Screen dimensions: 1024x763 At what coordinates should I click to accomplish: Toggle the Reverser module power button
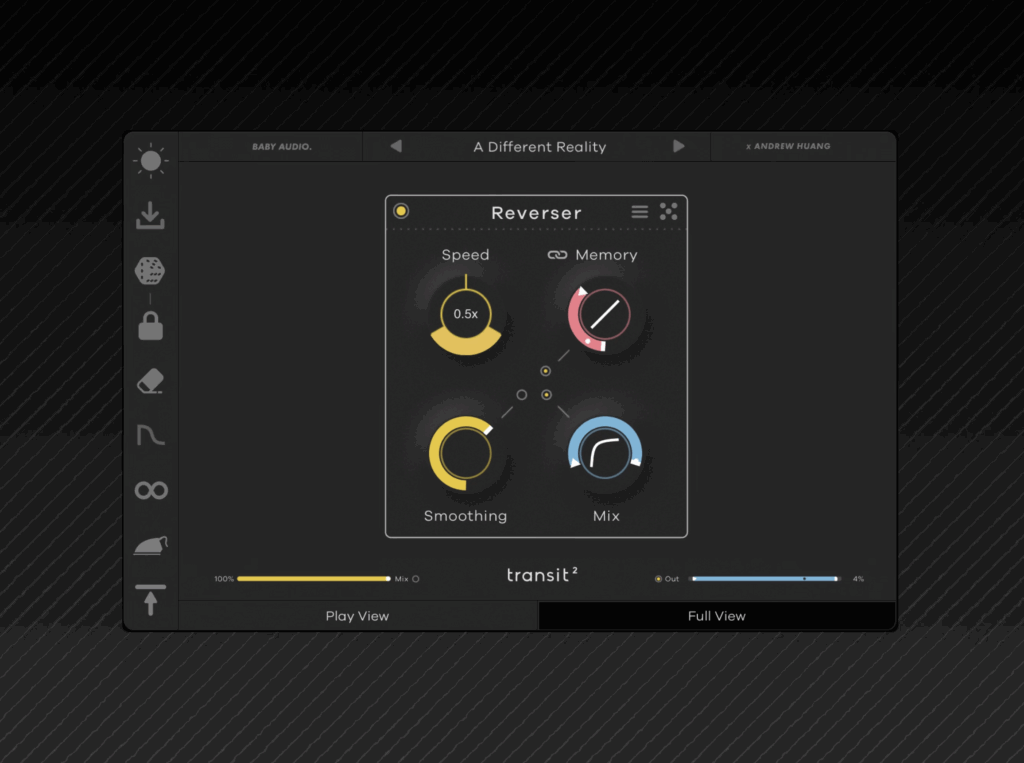tap(401, 211)
